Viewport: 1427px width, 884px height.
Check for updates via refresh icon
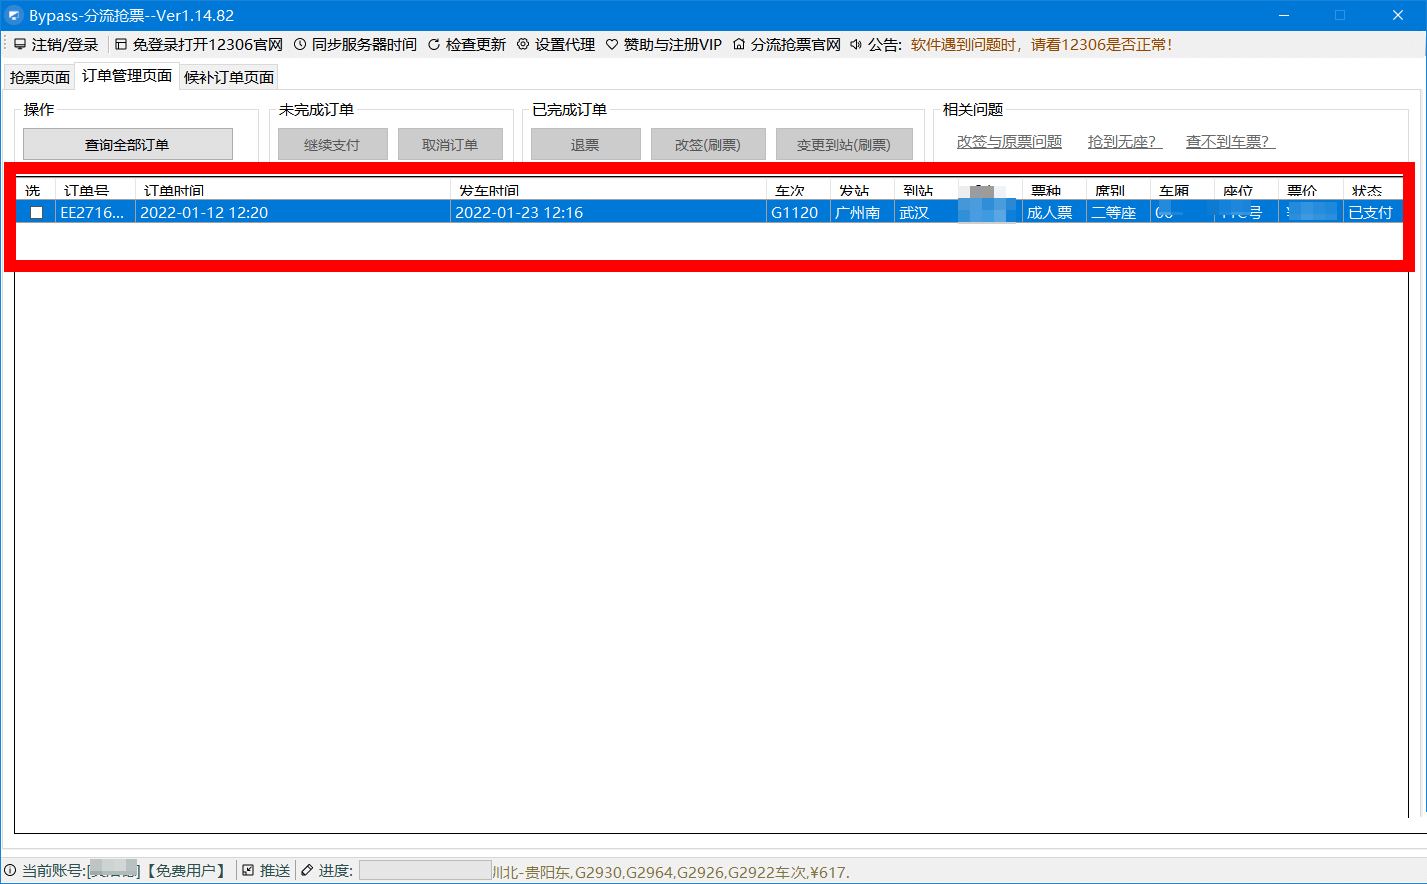433,45
